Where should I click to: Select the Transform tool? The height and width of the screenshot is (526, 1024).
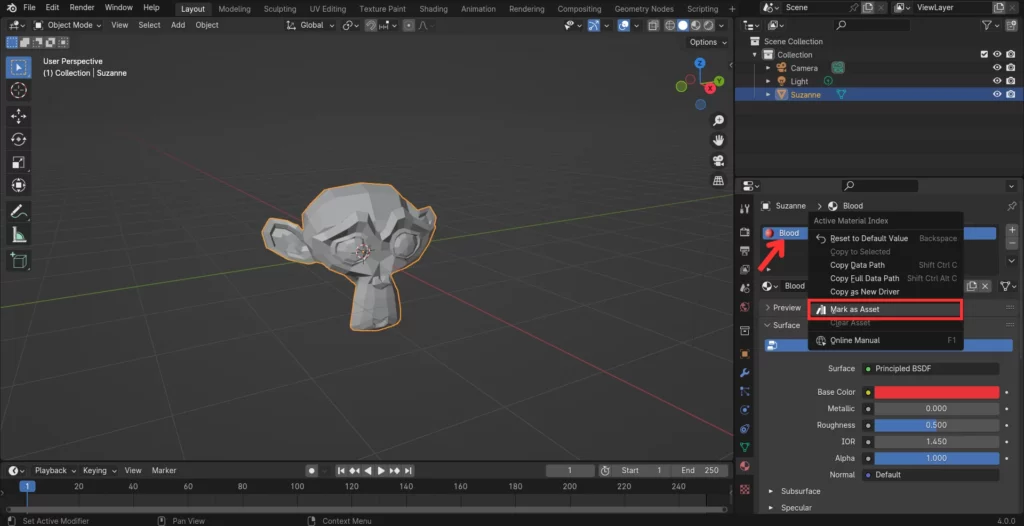pos(18,185)
